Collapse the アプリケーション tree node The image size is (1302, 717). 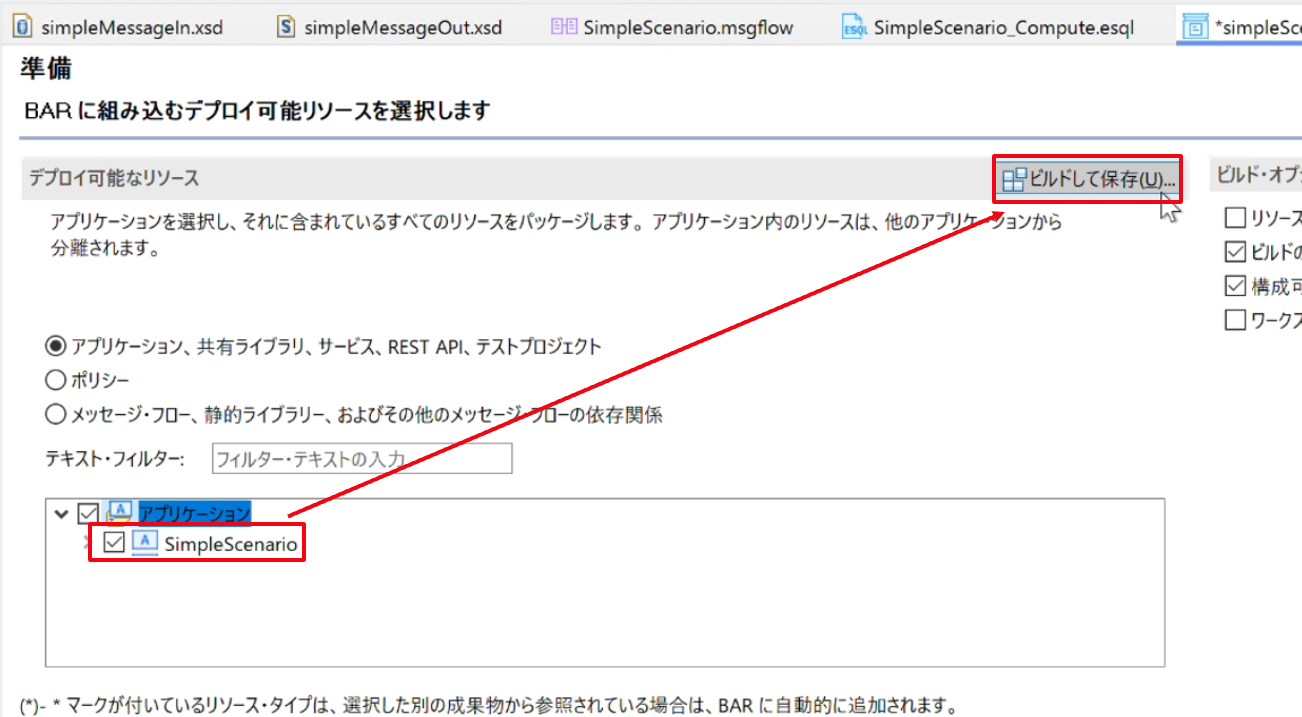62,514
